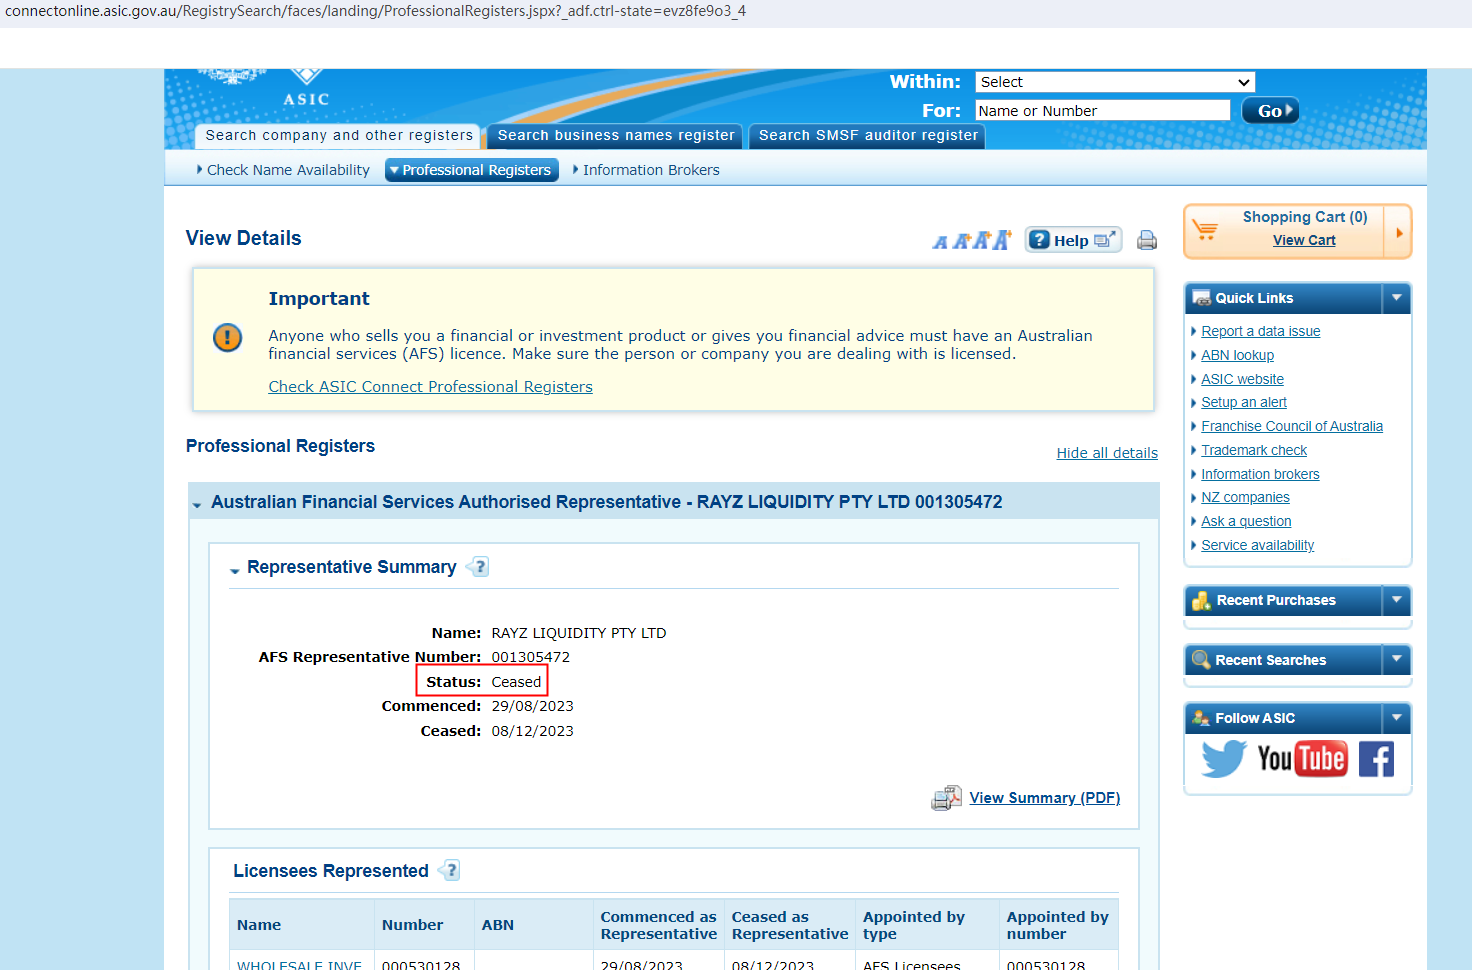The height and width of the screenshot is (970, 1472).
Task: Click the AFS Representative Number 001305472
Action: [531, 657]
